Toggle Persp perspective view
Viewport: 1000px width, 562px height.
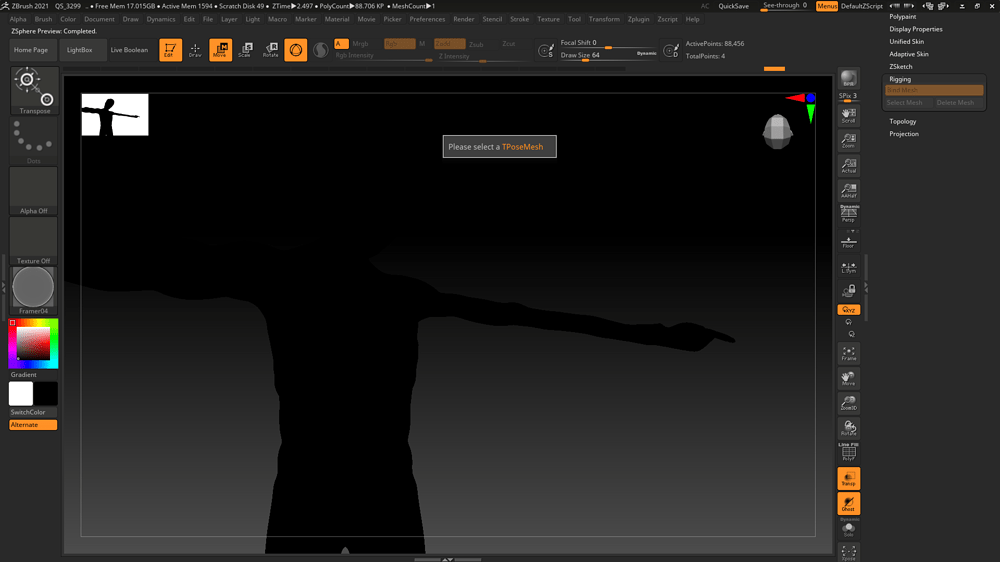849,214
